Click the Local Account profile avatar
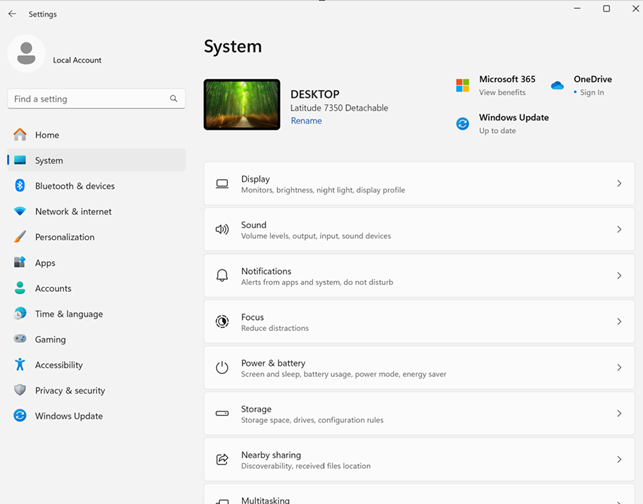Screen dimensions: 643x504 26,53
